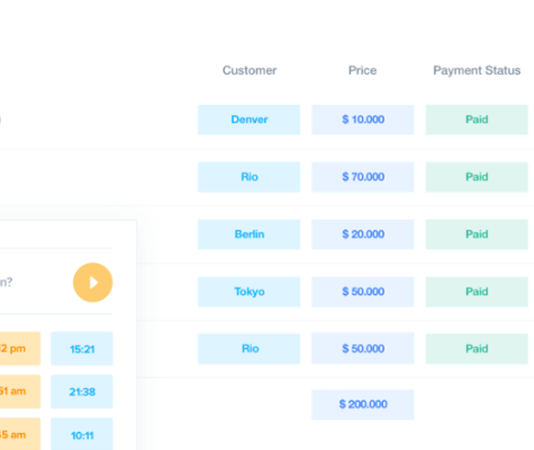The width and height of the screenshot is (534, 450).
Task: Select the Tokyo customer tag
Action: click(249, 292)
